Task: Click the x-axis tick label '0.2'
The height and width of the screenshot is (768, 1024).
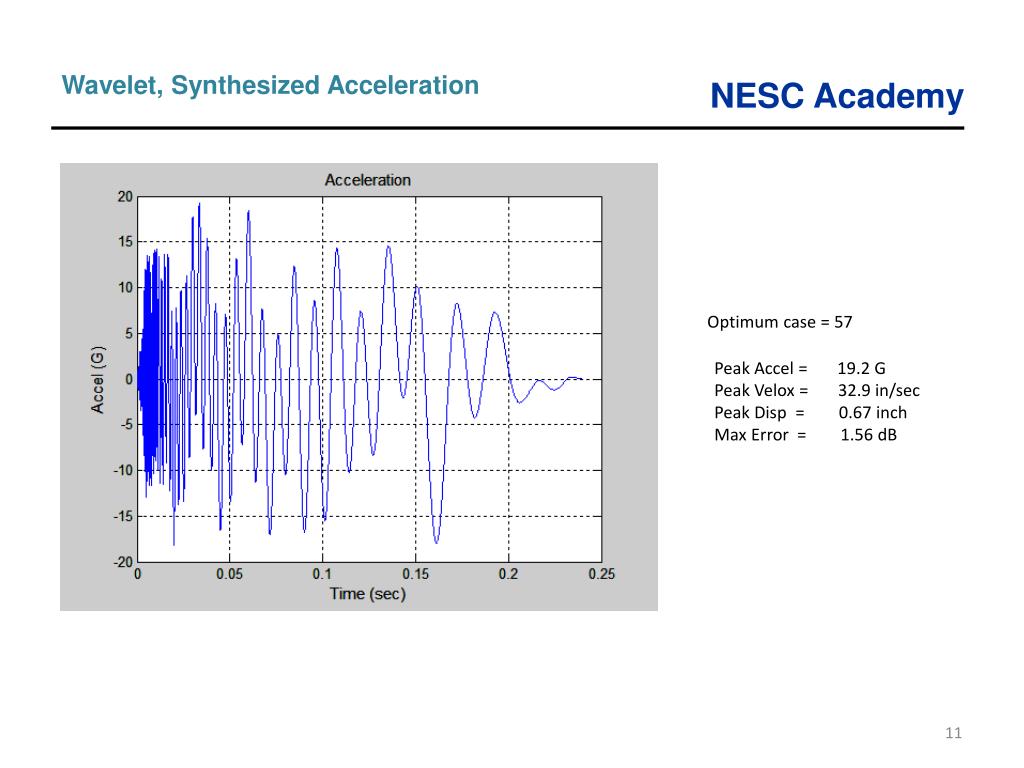Action: [508, 574]
